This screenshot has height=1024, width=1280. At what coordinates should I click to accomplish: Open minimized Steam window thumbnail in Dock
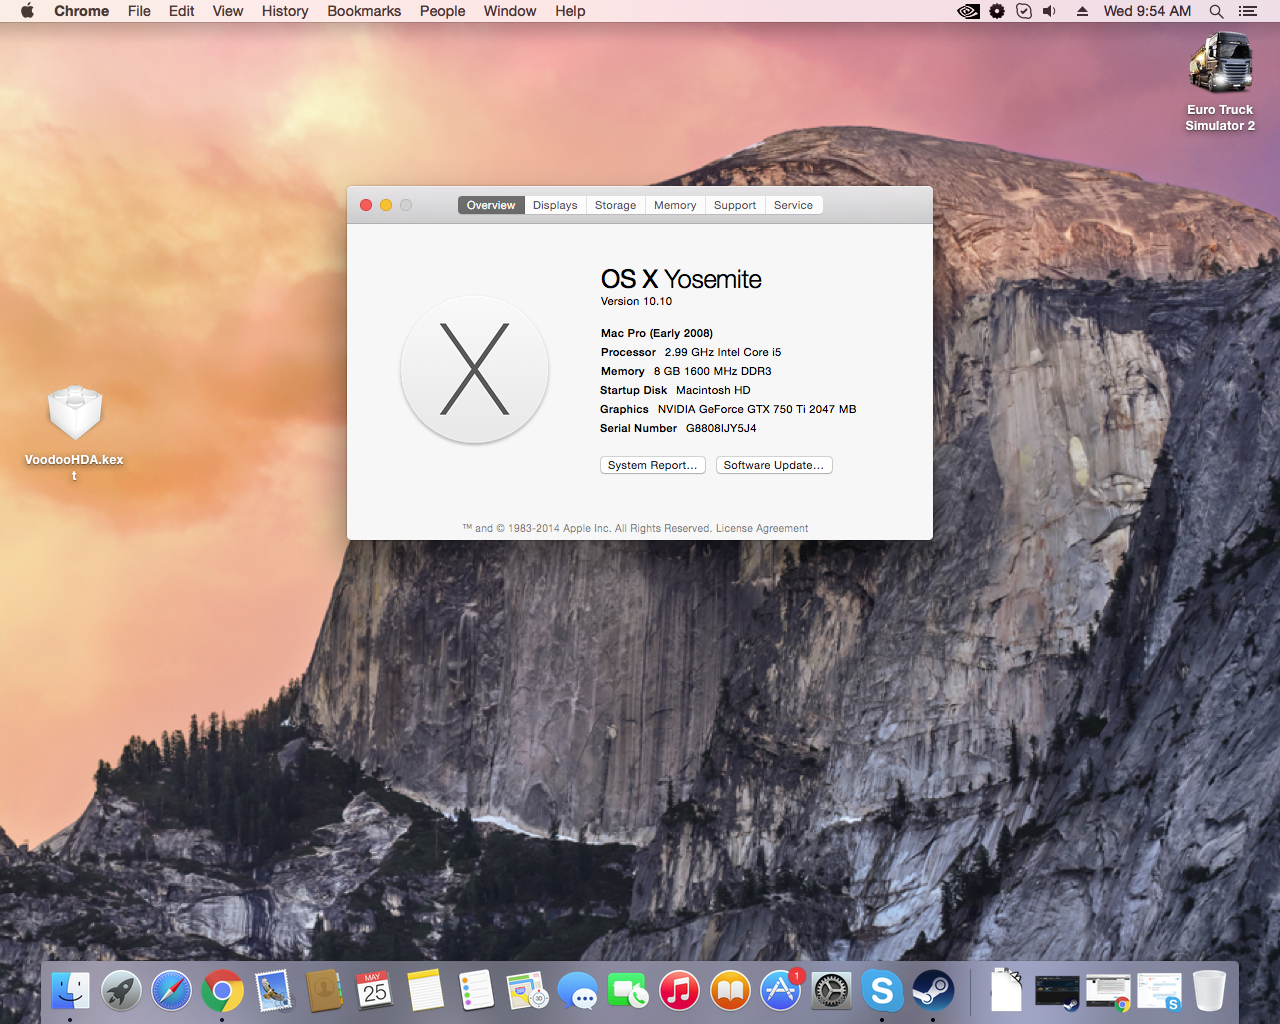[1057, 991]
